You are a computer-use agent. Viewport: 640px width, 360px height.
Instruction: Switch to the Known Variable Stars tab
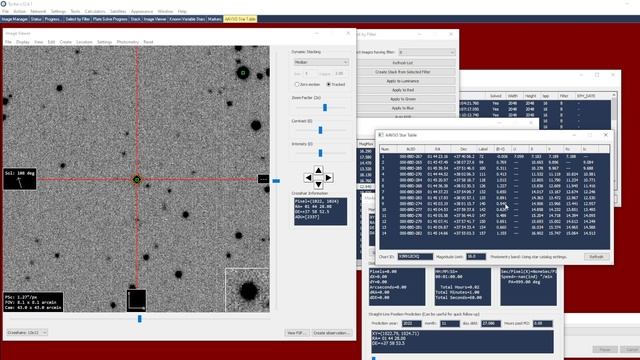click(x=187, y=19)
